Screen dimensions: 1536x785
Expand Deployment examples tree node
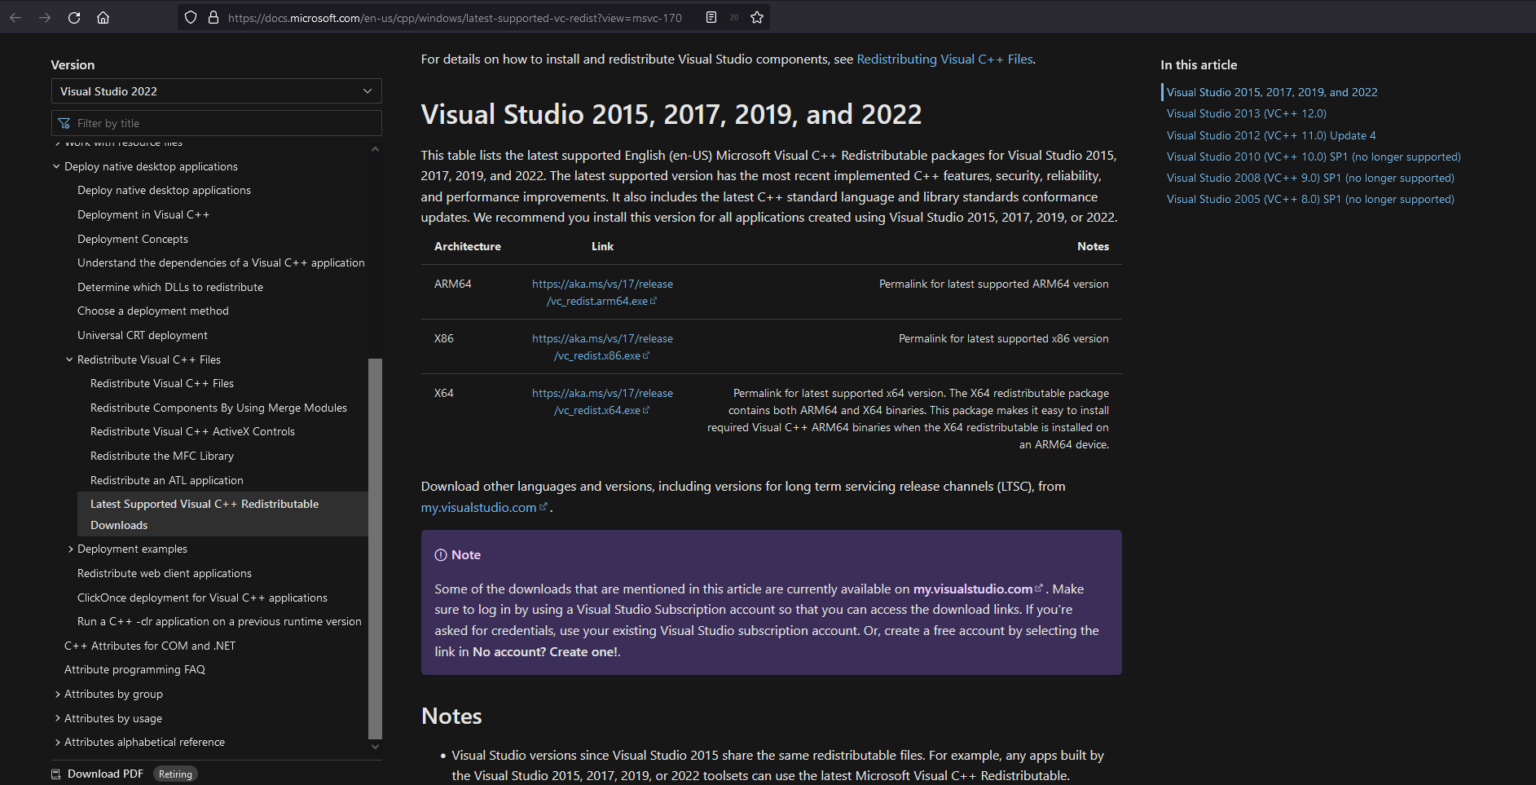[x=70, y=549]
